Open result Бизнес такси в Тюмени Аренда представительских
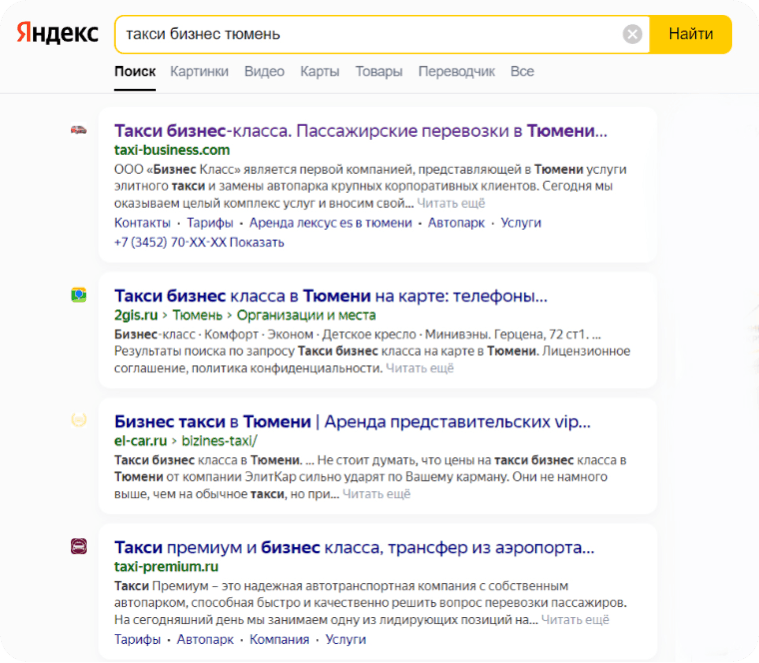This screenshot has width=759, height=663. pyautogui.click(x=352, y=422)
